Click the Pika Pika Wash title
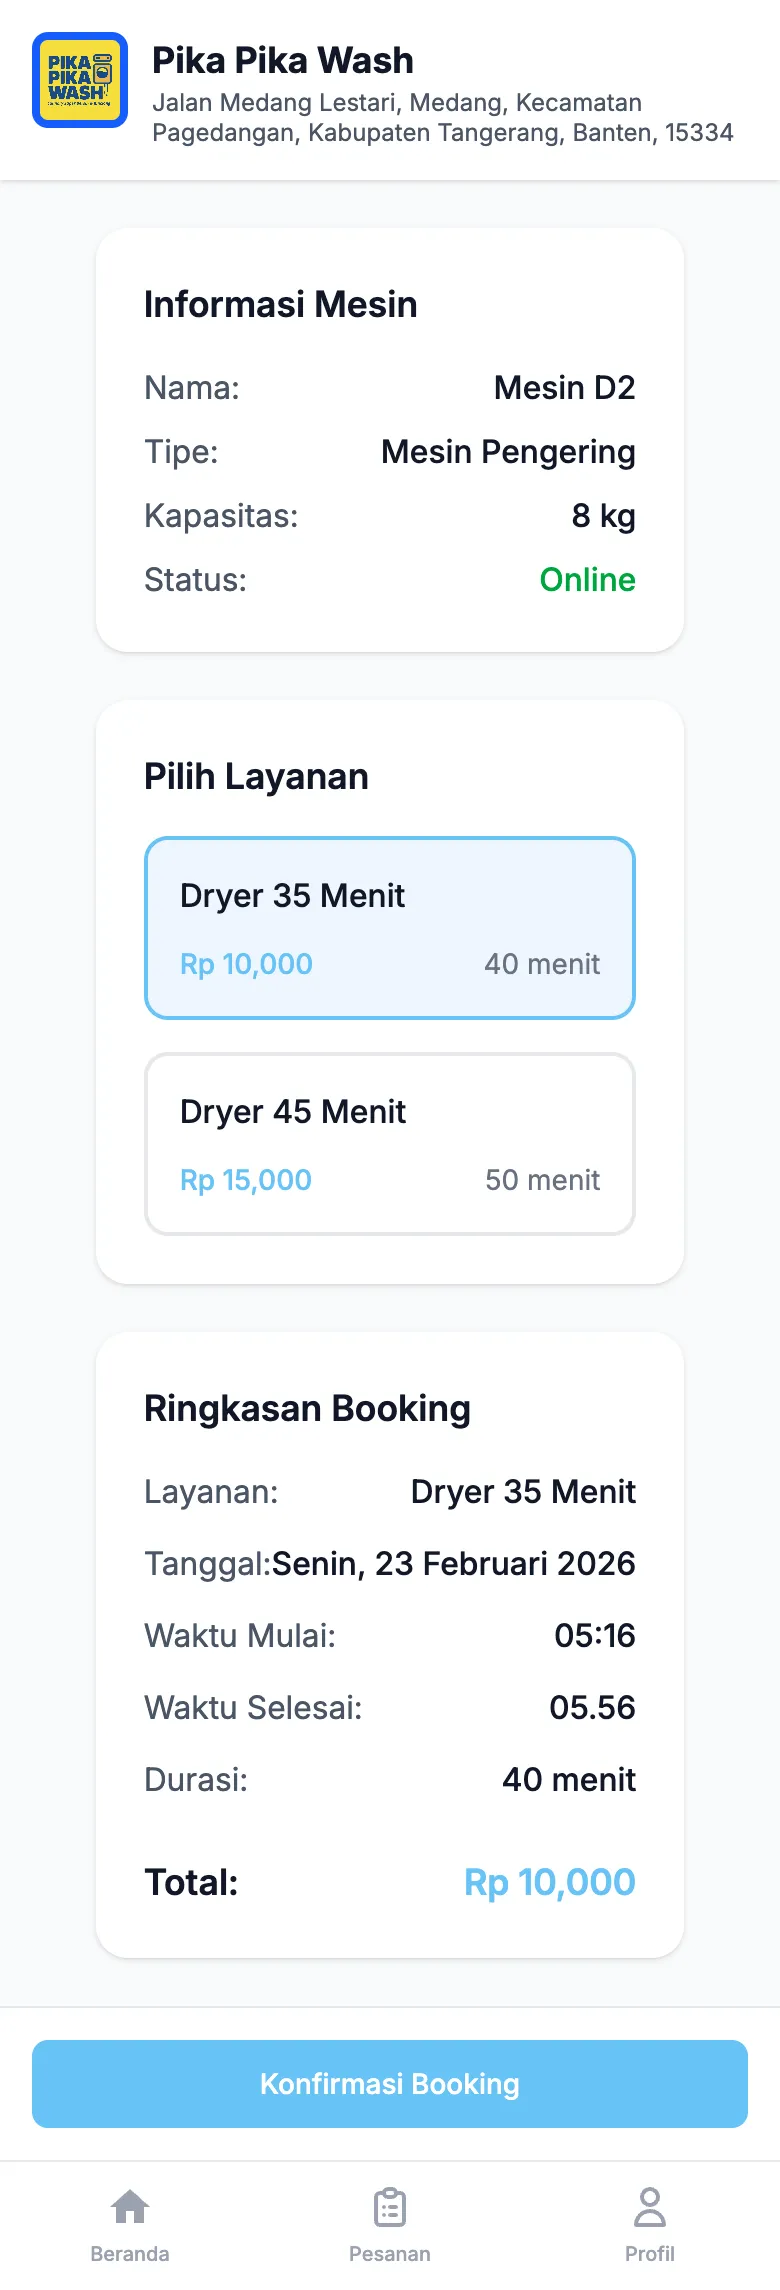 (x=283, y=61)
